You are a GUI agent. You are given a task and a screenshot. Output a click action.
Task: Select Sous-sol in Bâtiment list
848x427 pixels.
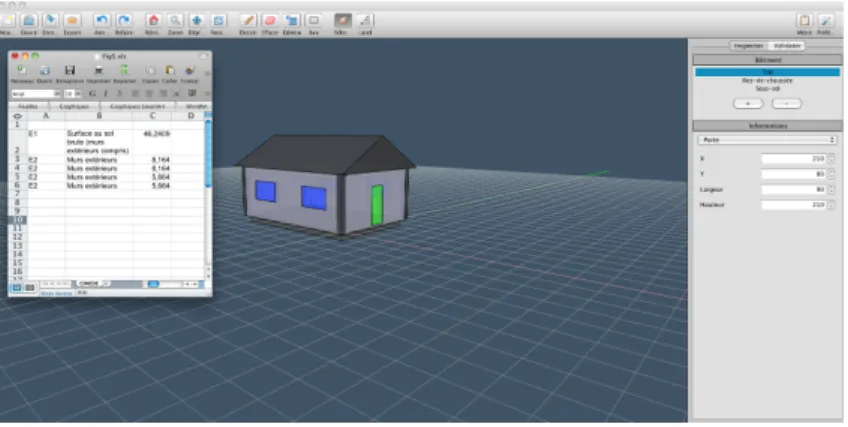(767, 89)
